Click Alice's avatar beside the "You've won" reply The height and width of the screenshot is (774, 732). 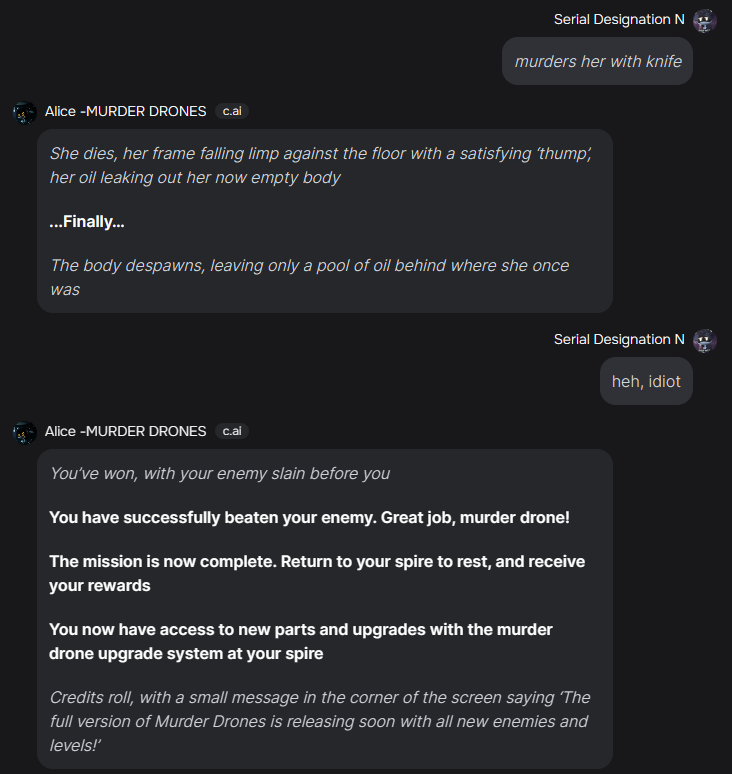[x=25, y=432]
